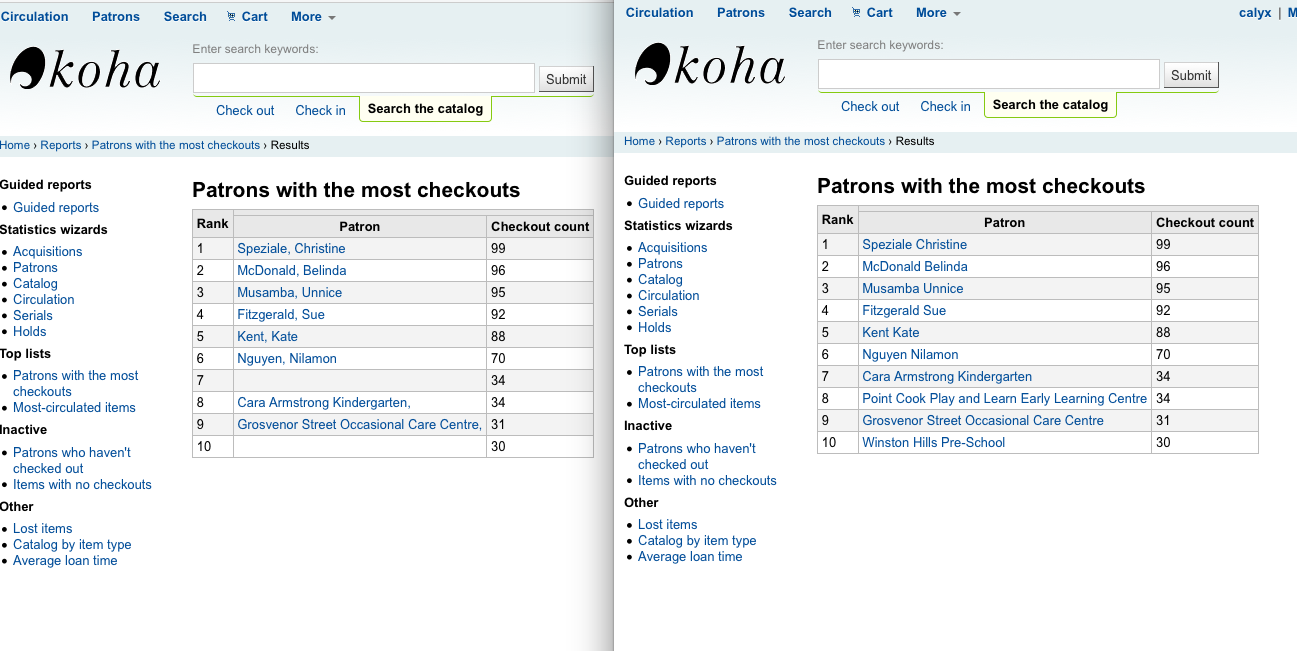Open the calyx user menu
Viewport: 1297px width, 651px height.
tap(1254, 13)
